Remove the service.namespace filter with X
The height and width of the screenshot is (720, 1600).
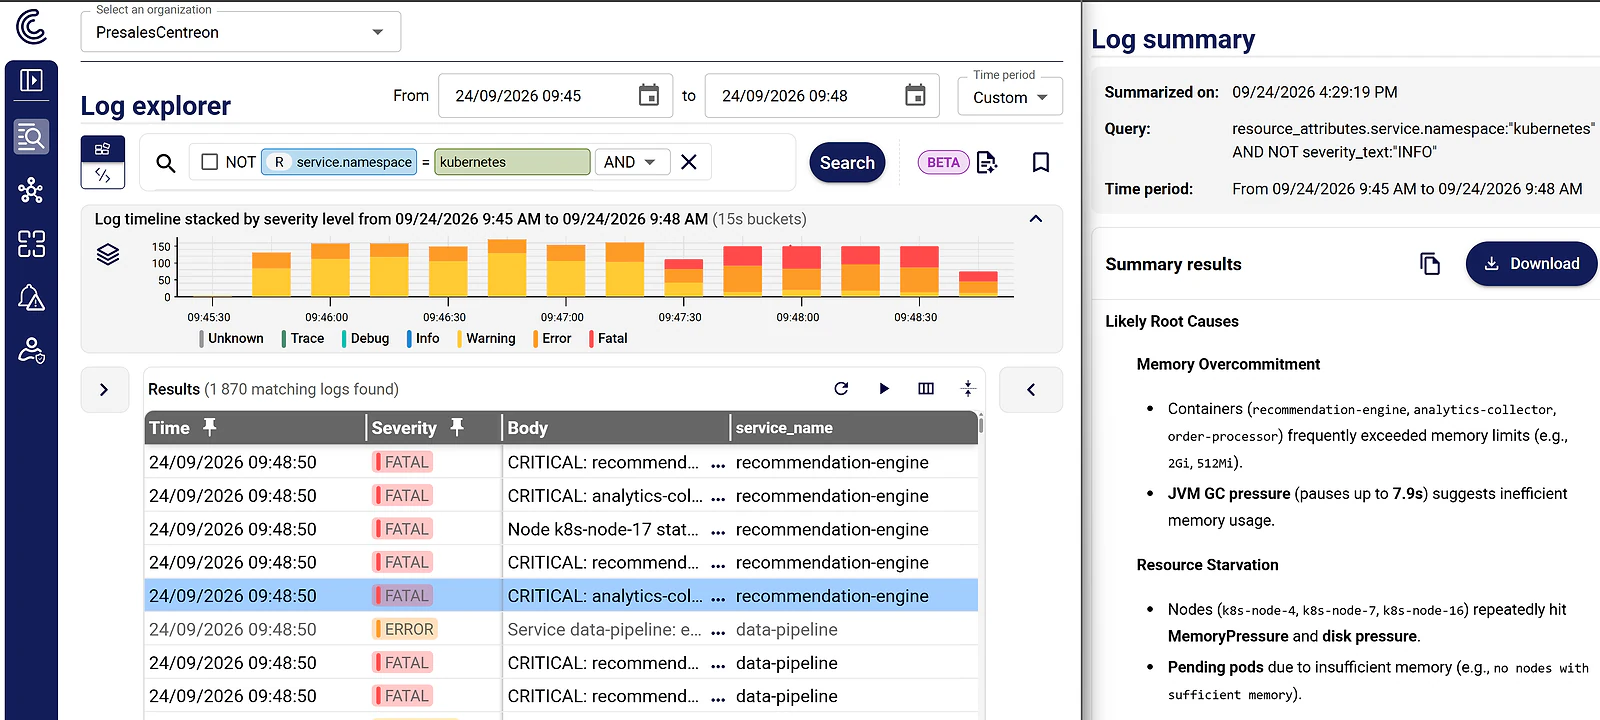(x=689, y=162)
